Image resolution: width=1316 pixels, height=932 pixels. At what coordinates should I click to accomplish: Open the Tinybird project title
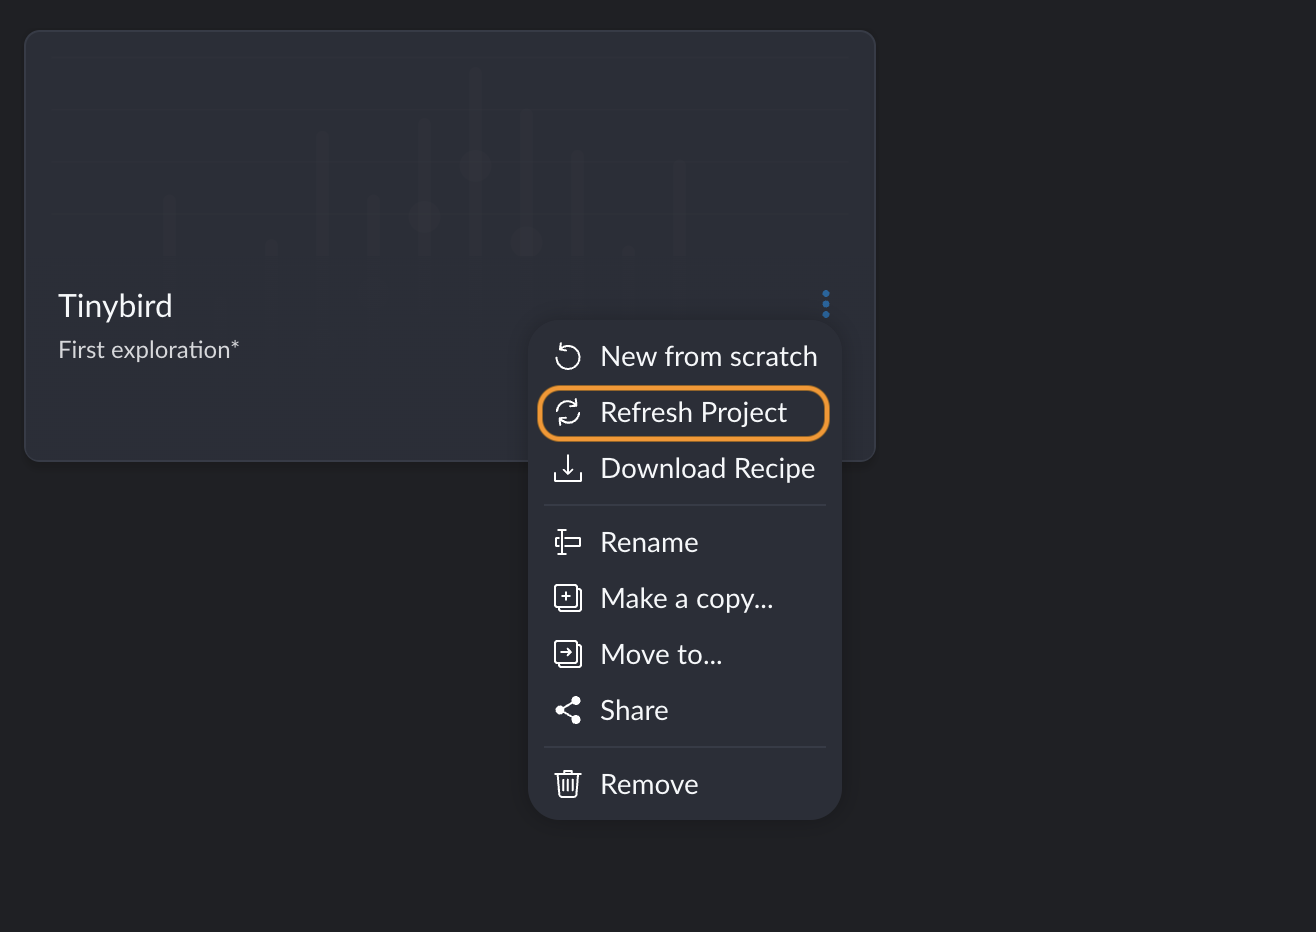115,306
